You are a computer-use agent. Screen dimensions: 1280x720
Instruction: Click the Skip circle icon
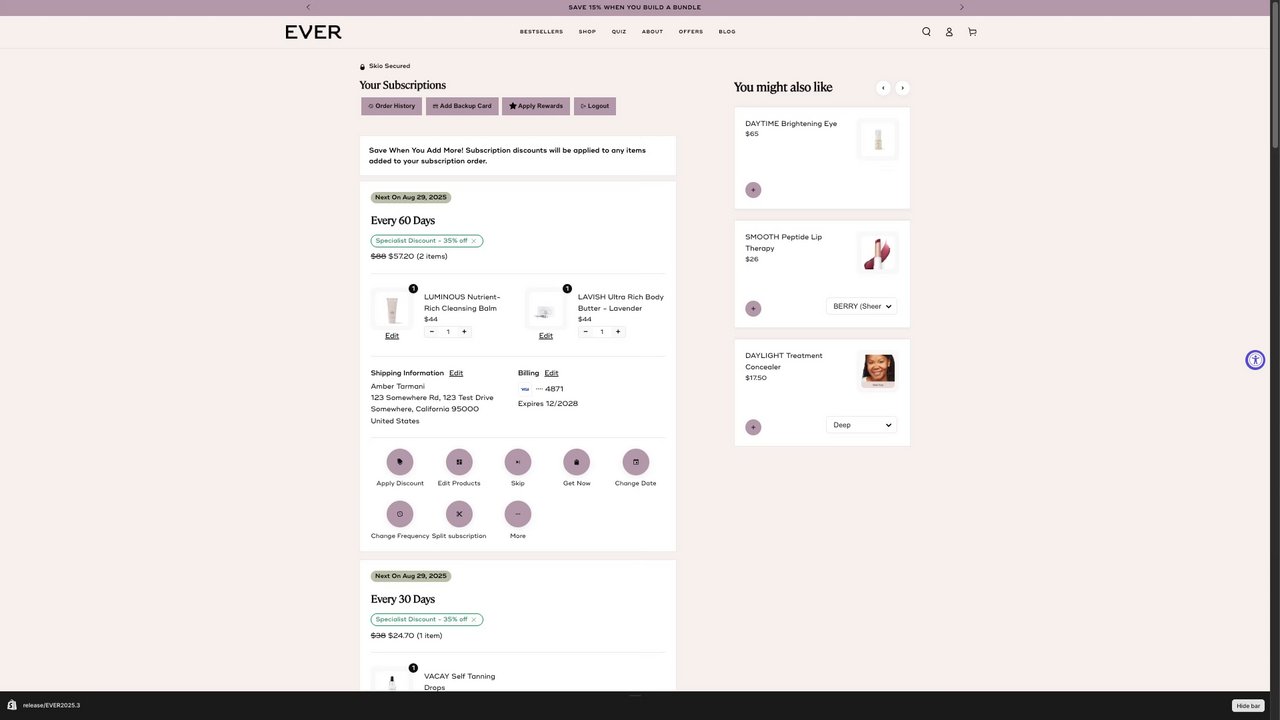(x=518, y=462)
